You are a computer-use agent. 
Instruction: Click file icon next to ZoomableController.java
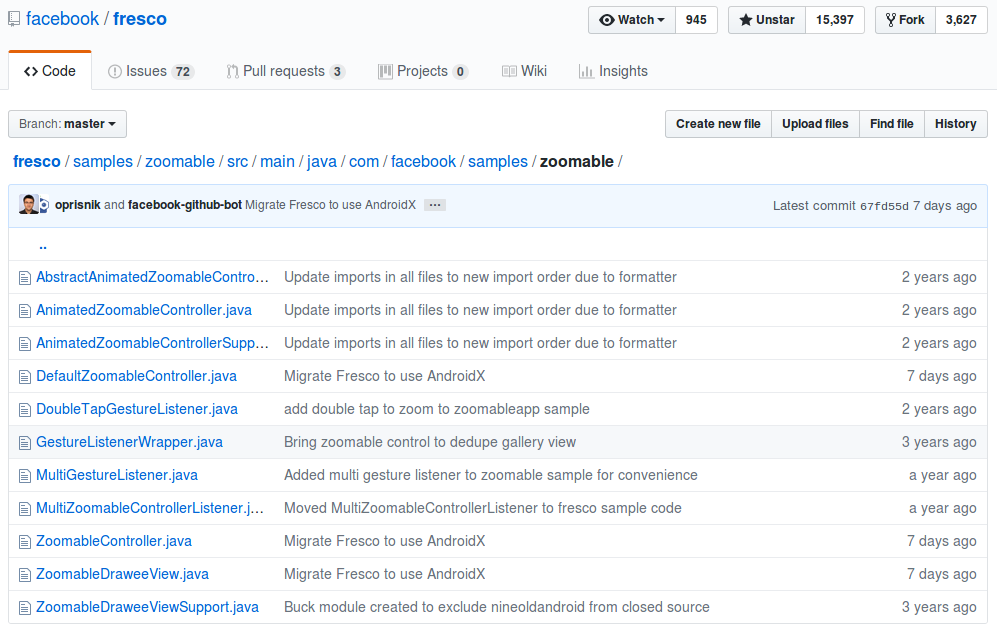click(25, 542)
